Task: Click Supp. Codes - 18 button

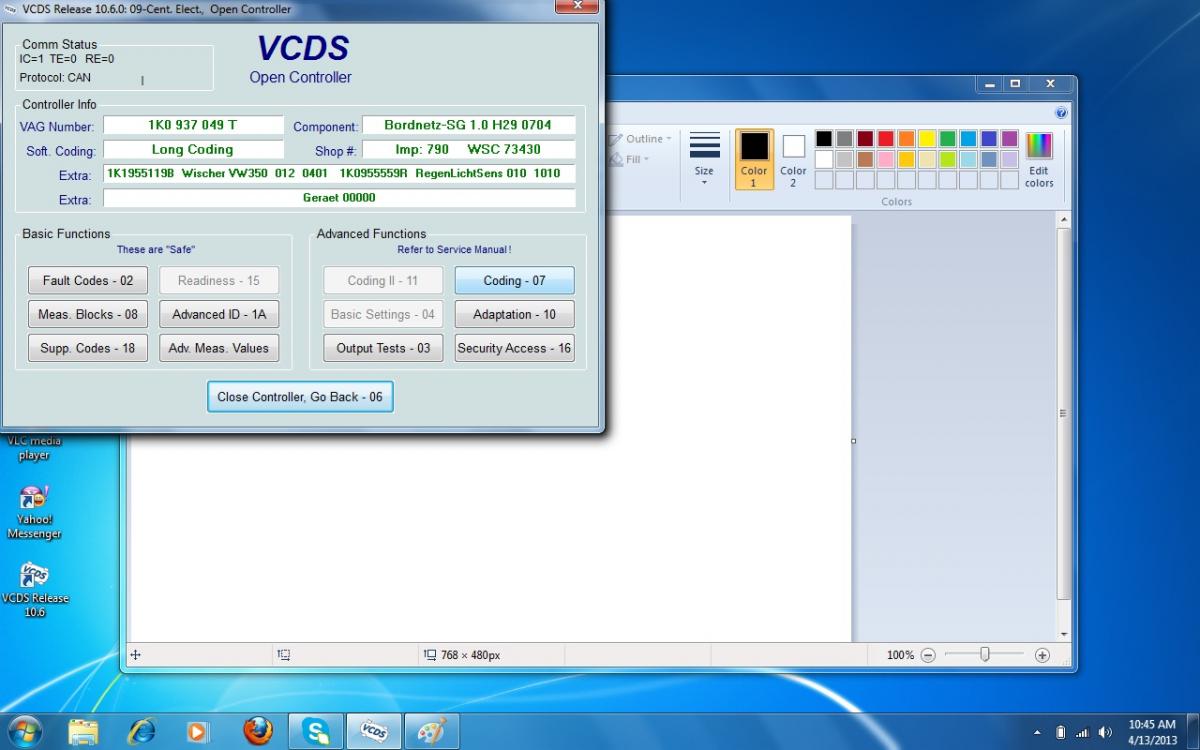Action: 88,348
